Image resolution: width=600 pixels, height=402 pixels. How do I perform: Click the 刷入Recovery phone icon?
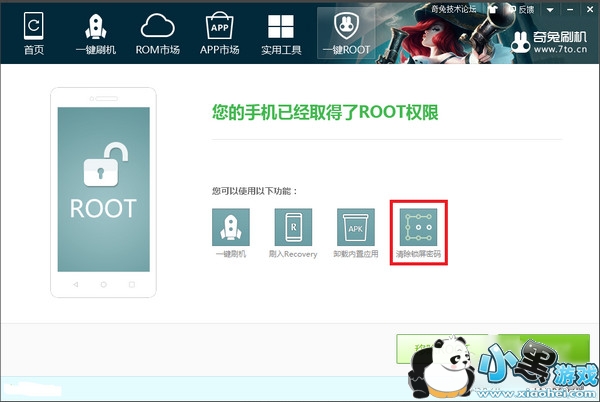click(293, 227)
